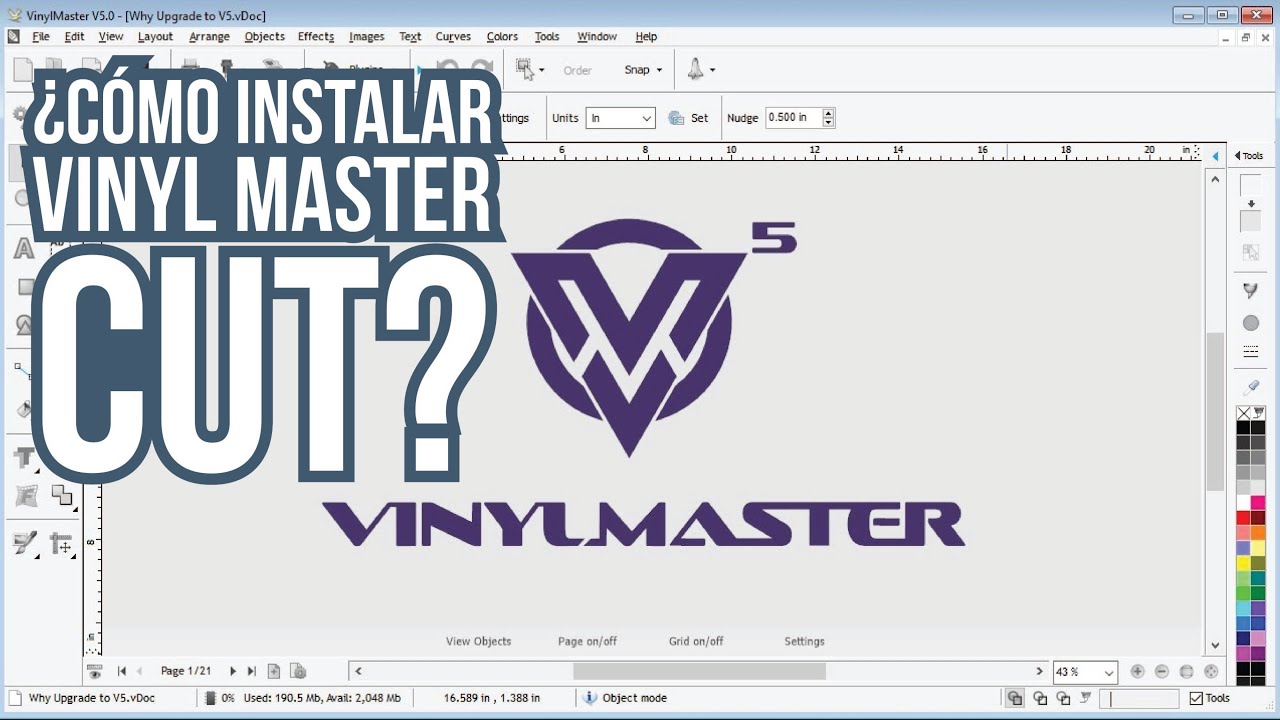Toggle the eye view icon near page navigator
Viewport: 1280px width, 720px height.
95,672
